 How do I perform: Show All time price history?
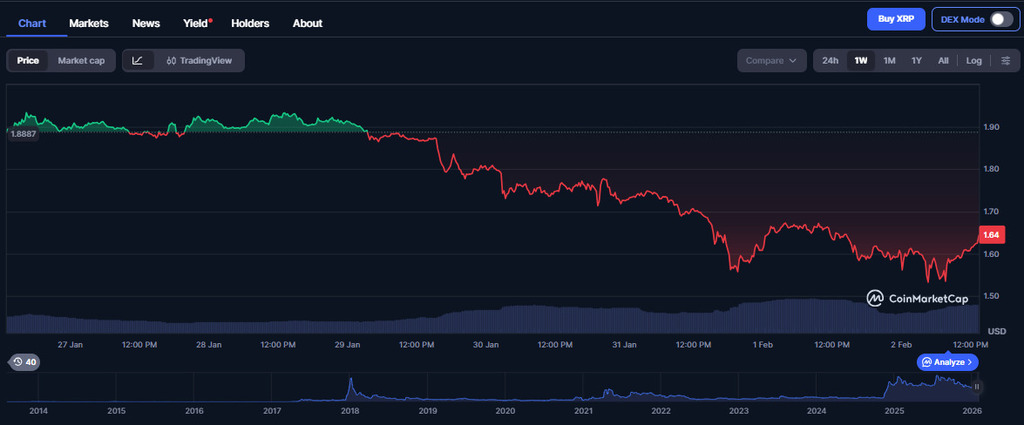point(943,61)
